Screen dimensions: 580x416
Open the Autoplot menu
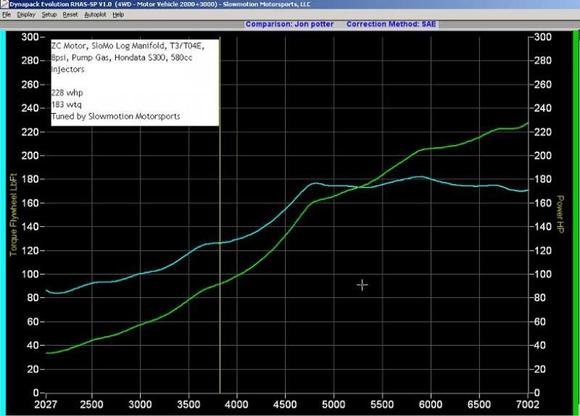[95, 15]
